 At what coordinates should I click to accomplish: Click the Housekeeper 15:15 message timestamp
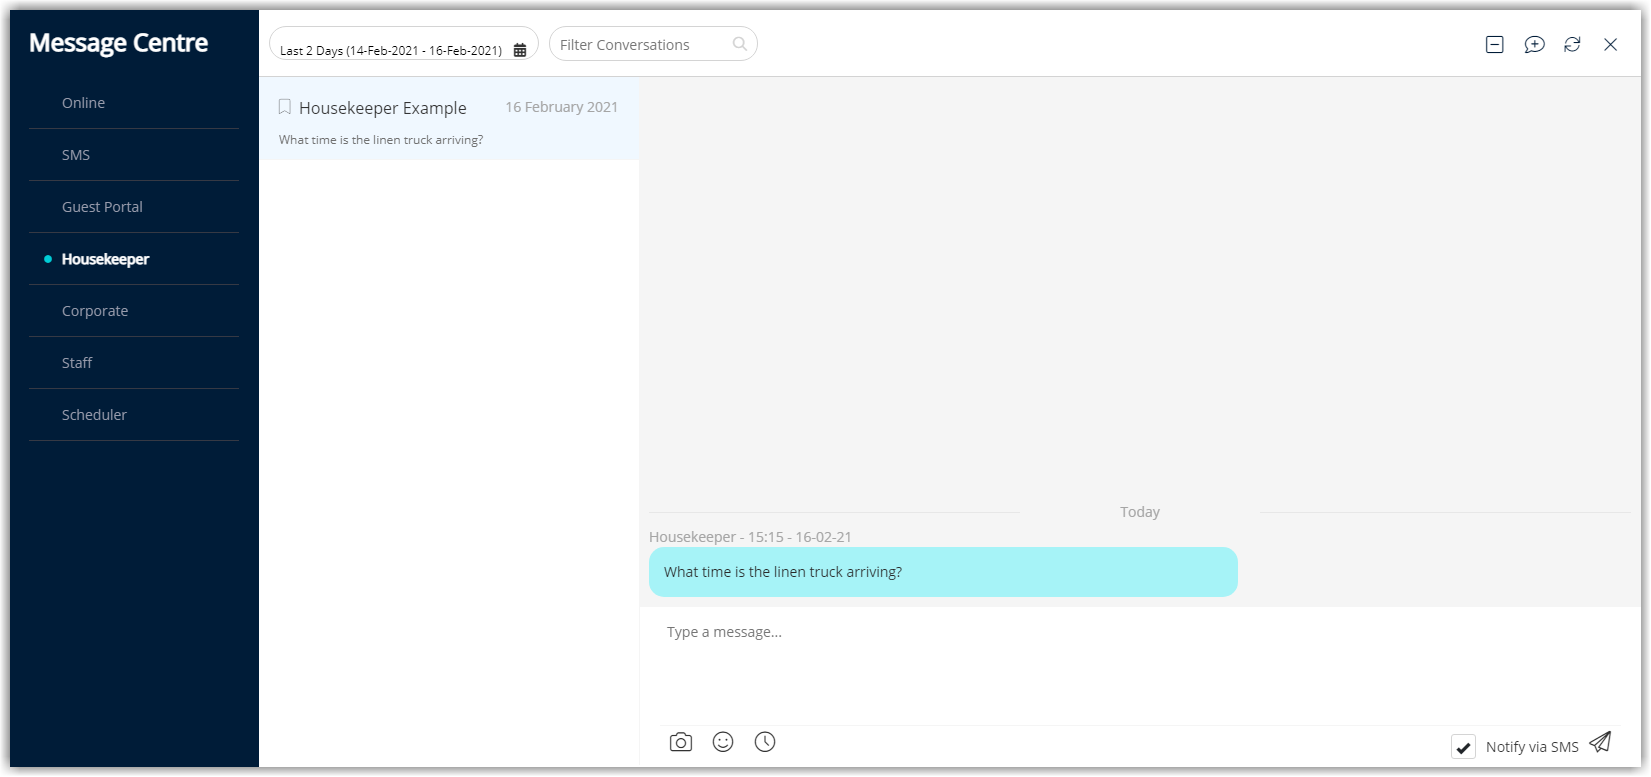(750, 537)
